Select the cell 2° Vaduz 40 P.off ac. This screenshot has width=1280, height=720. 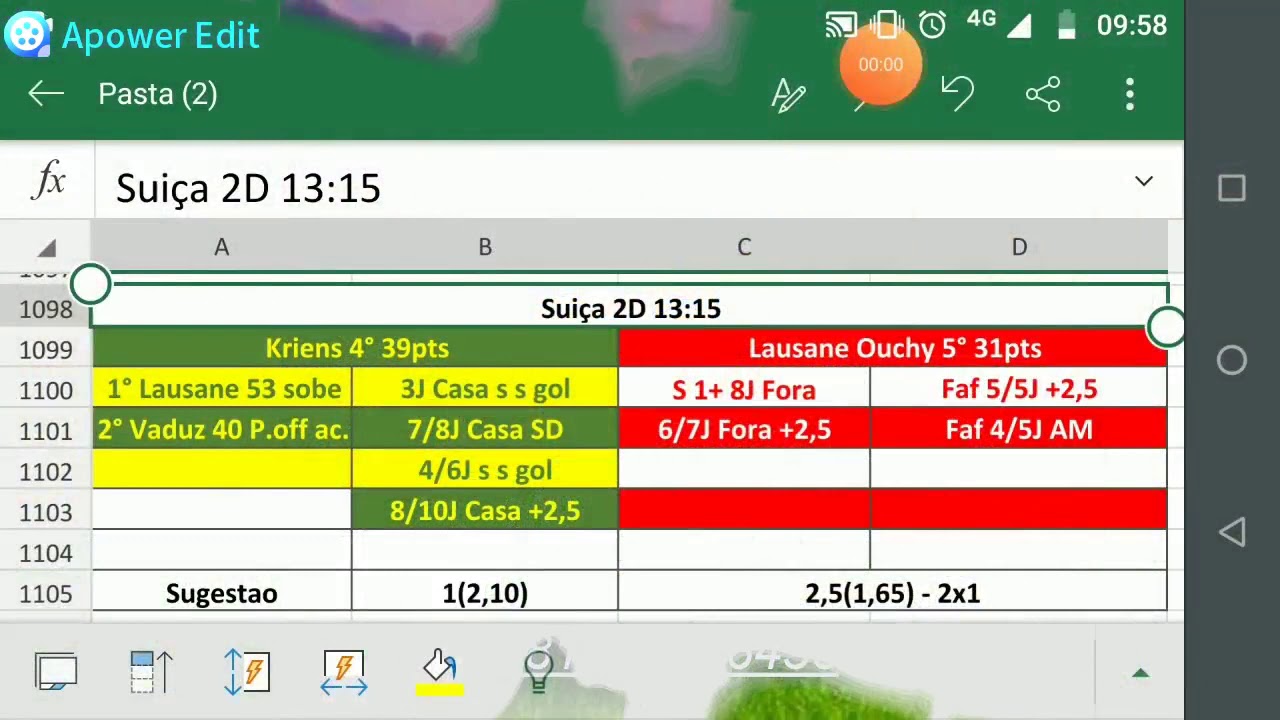tap(222, 430)
